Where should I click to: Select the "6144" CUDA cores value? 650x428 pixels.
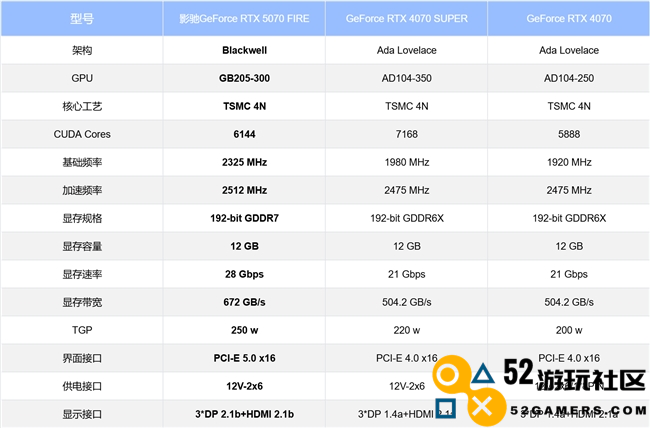tap(244, 134)
